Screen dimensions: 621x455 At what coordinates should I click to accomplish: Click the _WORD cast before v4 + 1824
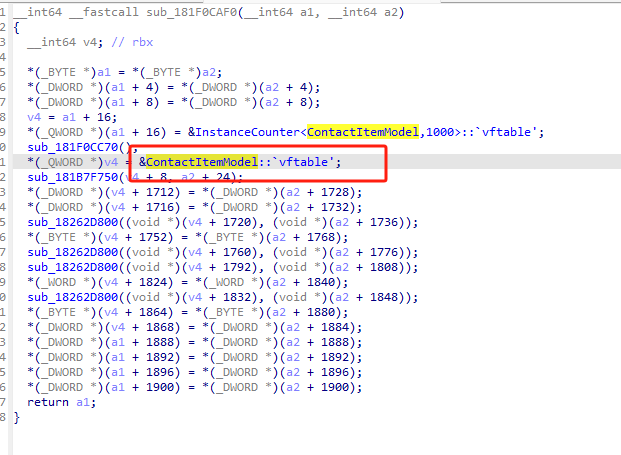[62, 282]
